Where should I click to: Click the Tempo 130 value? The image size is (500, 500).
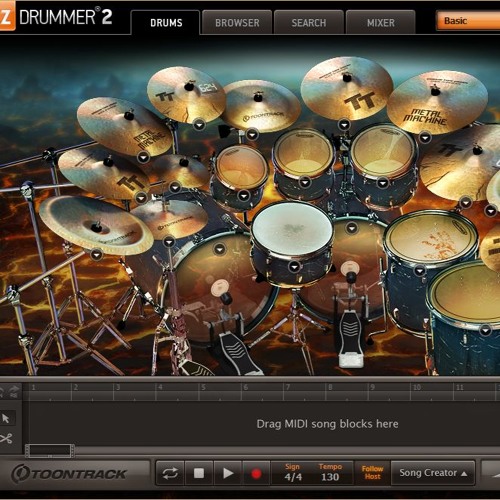330,477
